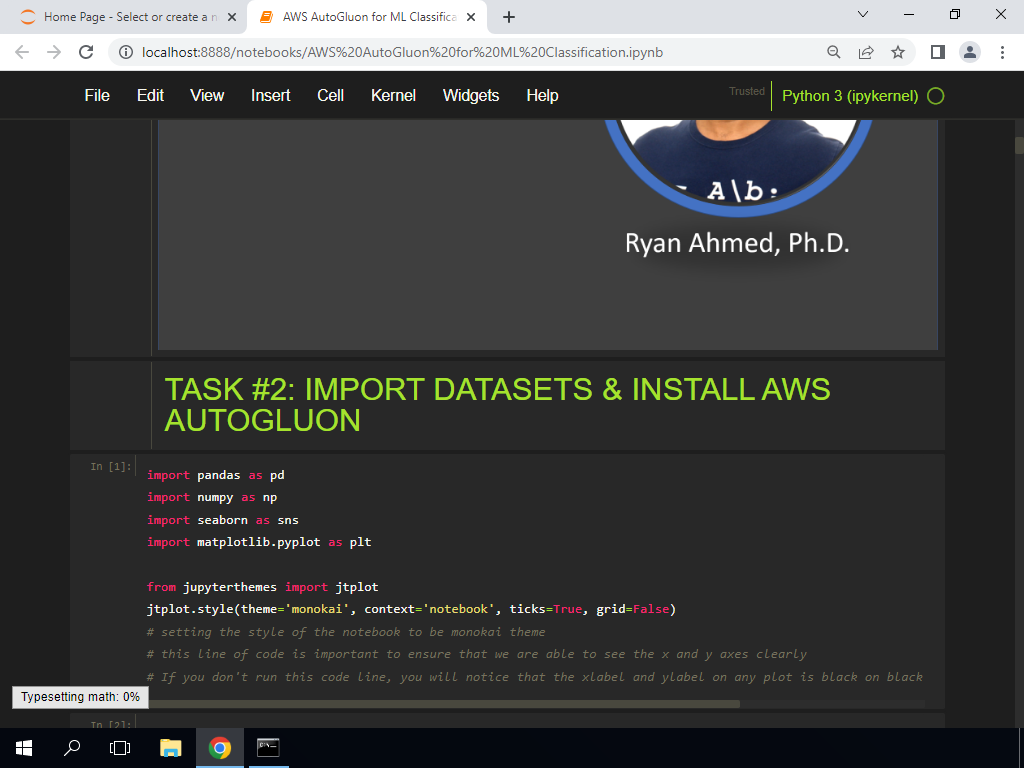Screen dimensions: 1024x768
Task: Click the monokai theme comment line
Action: [346, 632]
